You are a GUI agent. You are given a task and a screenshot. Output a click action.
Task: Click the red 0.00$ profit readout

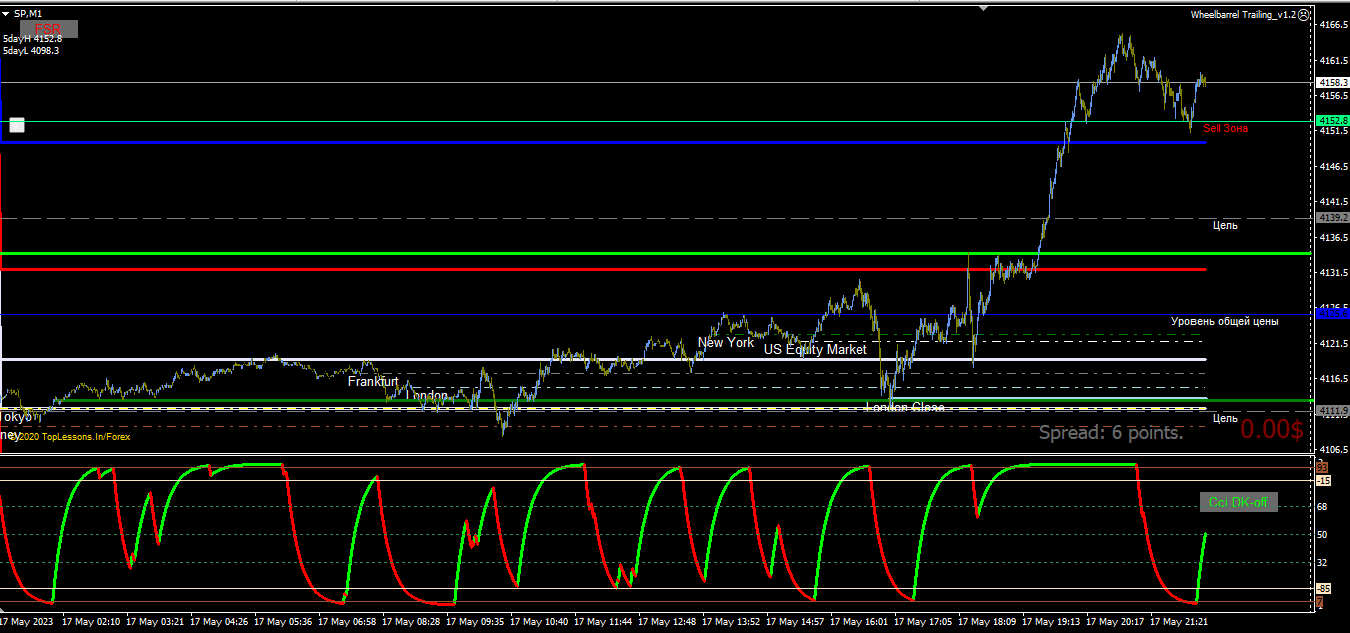1272,430
